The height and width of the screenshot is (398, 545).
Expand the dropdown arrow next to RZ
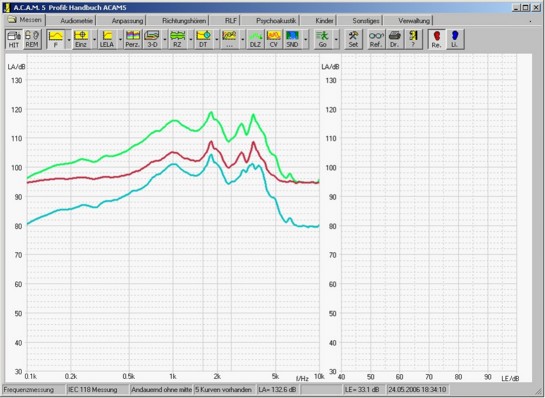(191, 39)
